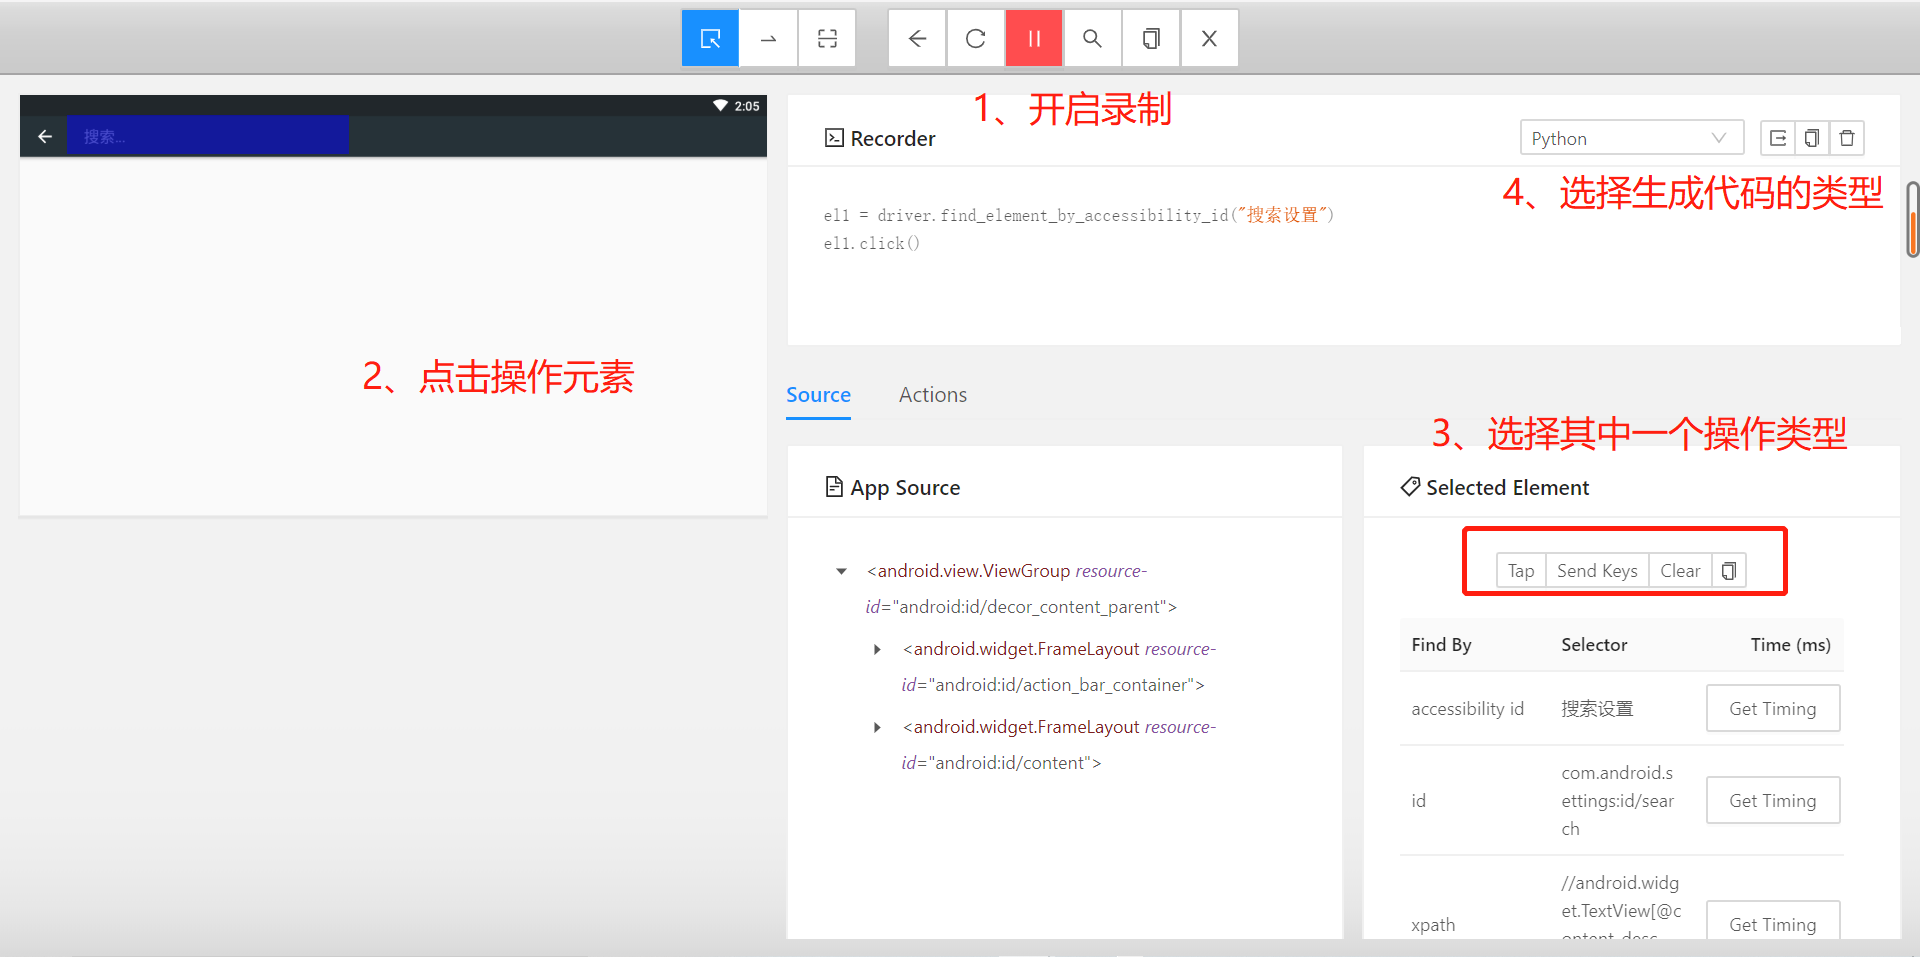Click the Selected Element panel title

[x=1495, y=487]
